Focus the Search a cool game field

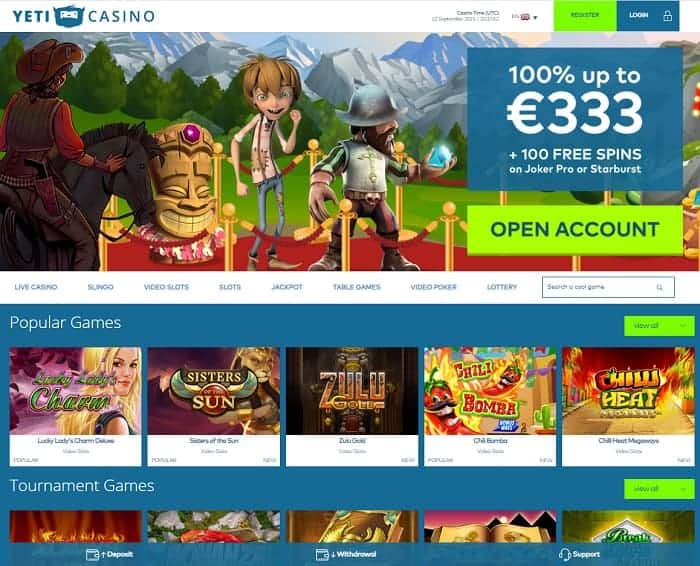(608, 287)
